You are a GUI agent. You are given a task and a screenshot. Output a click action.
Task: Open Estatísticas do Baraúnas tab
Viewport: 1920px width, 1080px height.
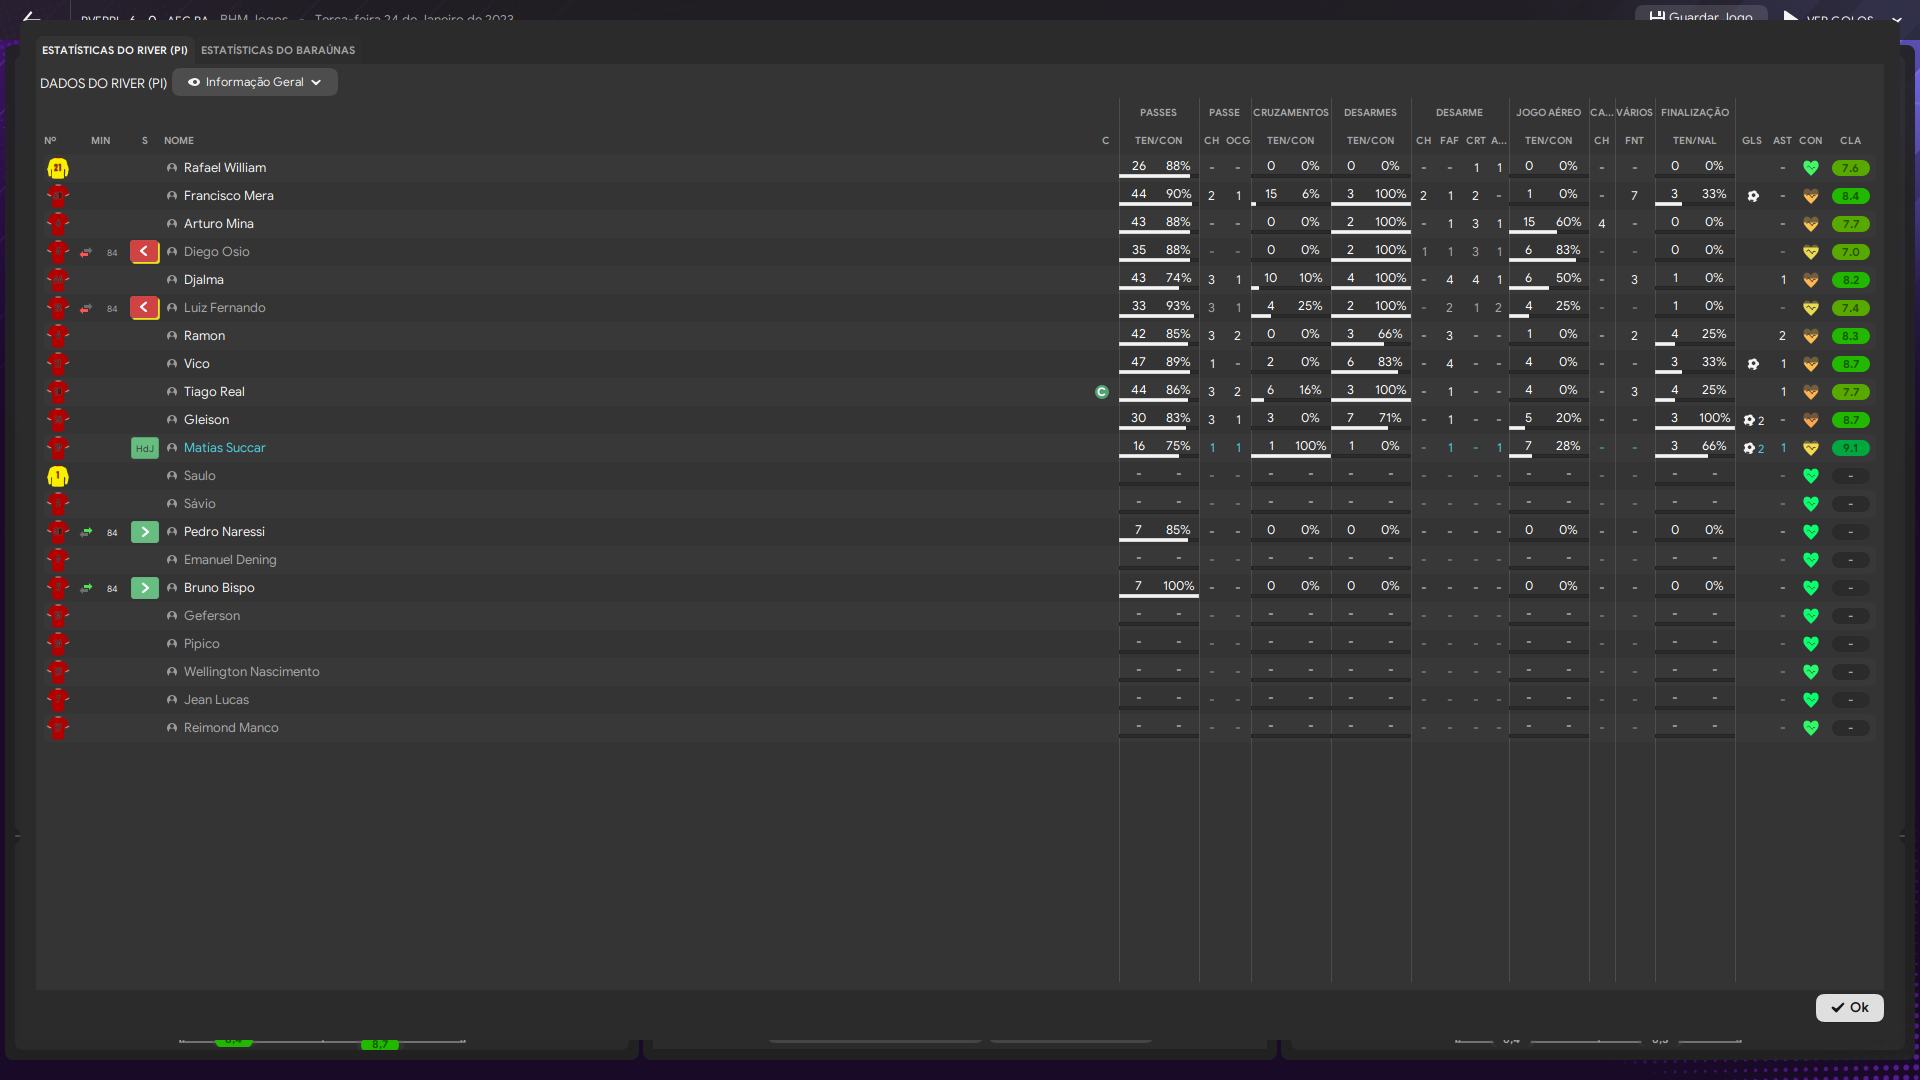point(278,50)
